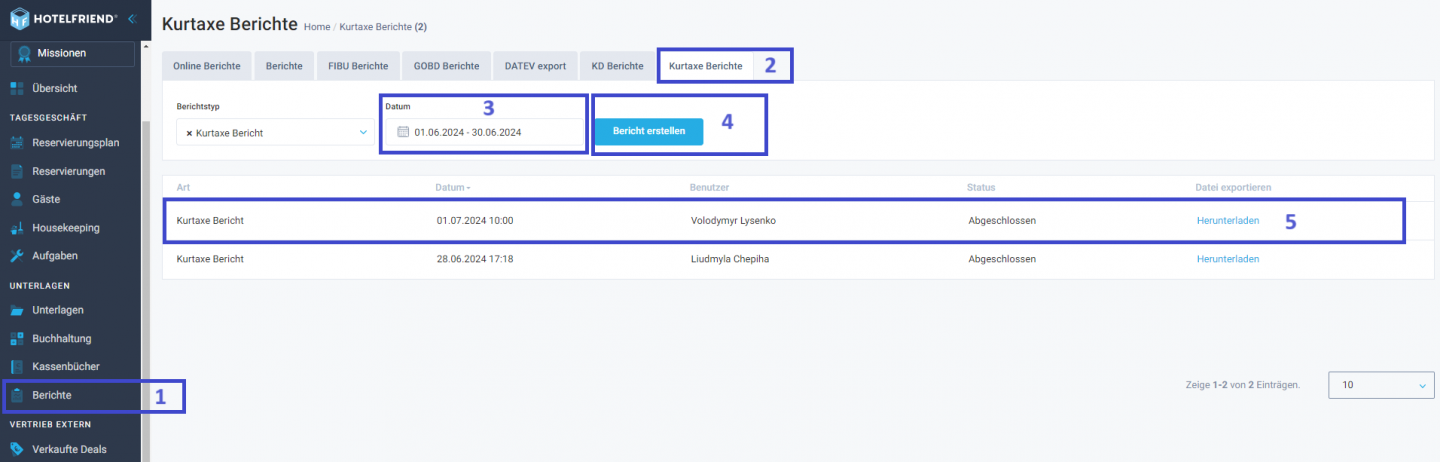Remove Kurtaxe Bericht selection via x

tap(189, 132)
